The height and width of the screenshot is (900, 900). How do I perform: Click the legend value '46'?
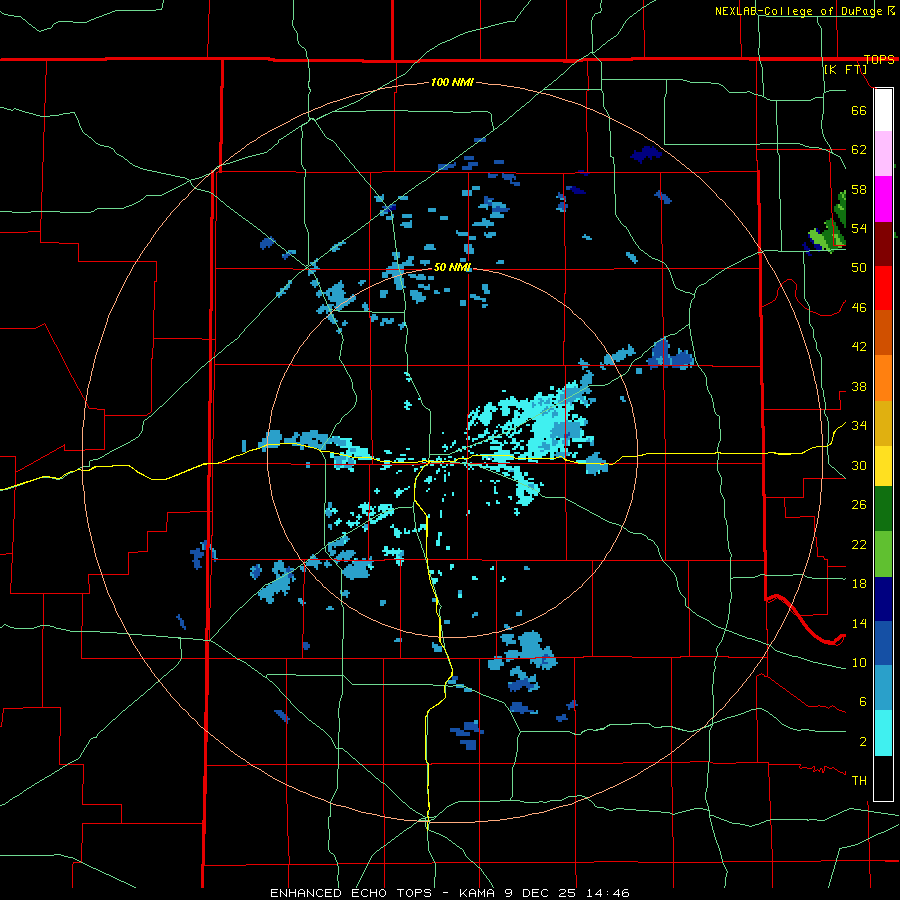(859, 308)
